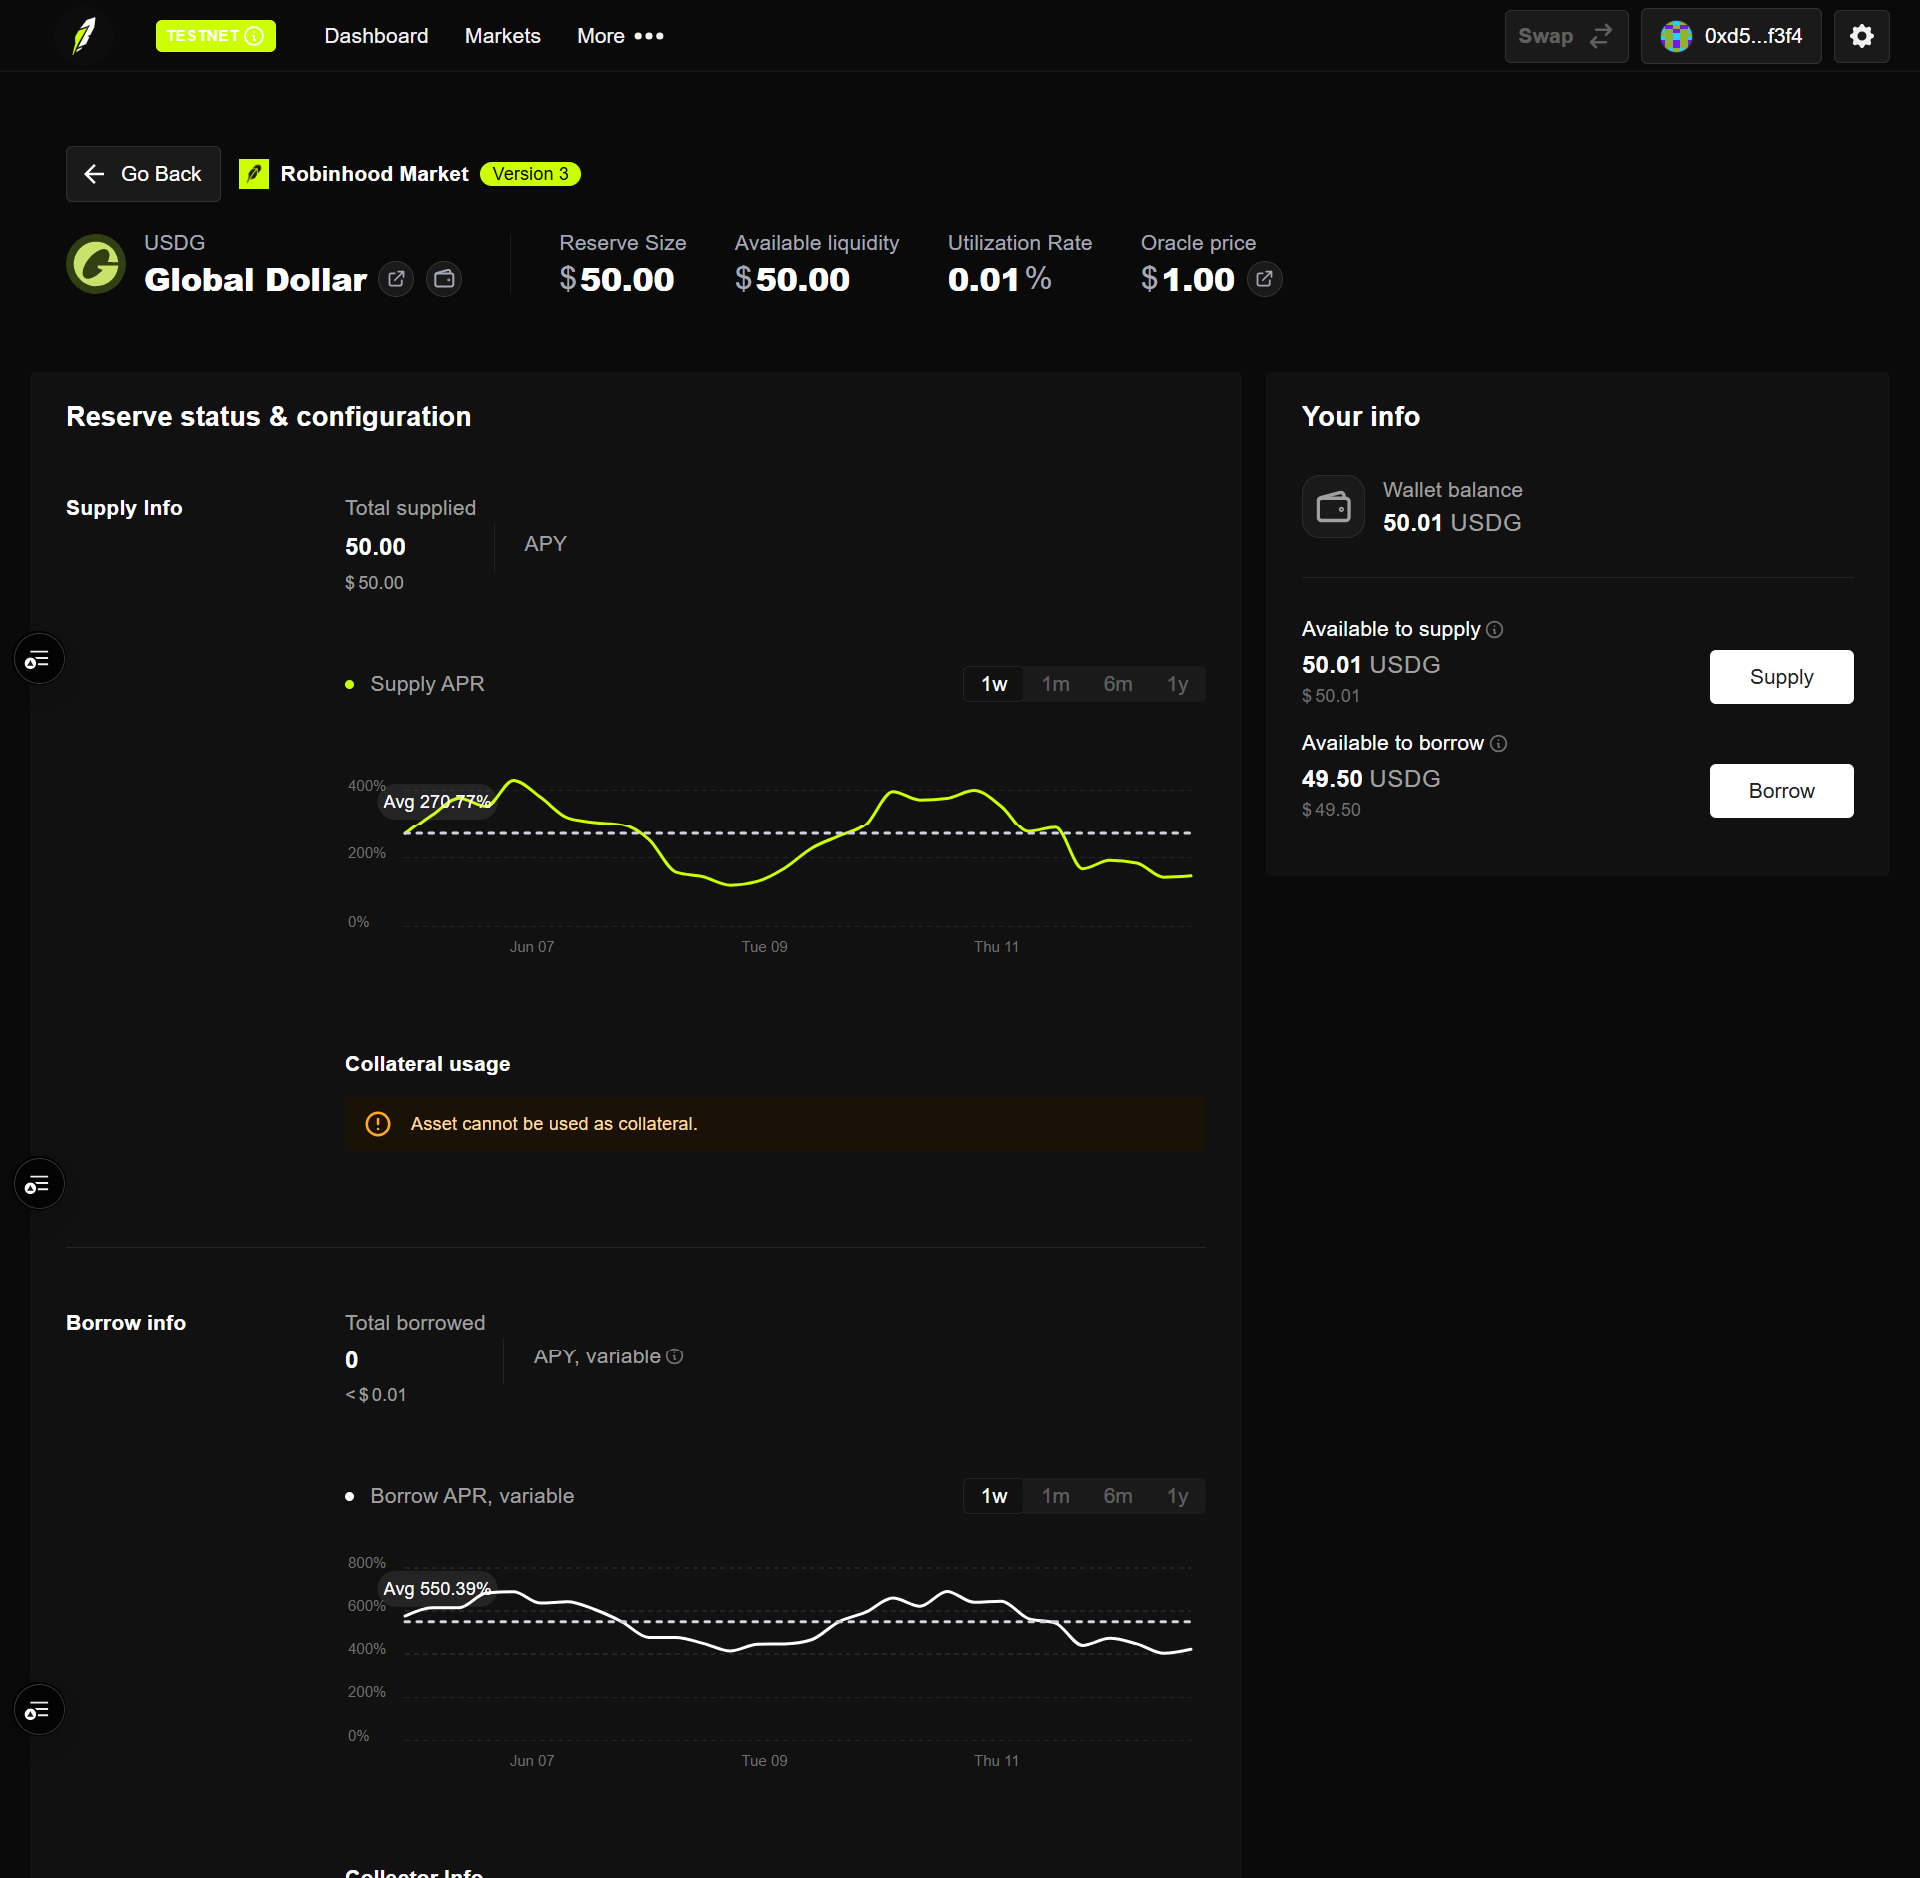This screenshot has width=1920, height=1878.
Task: Open the More menu dots
Action: 649,36
